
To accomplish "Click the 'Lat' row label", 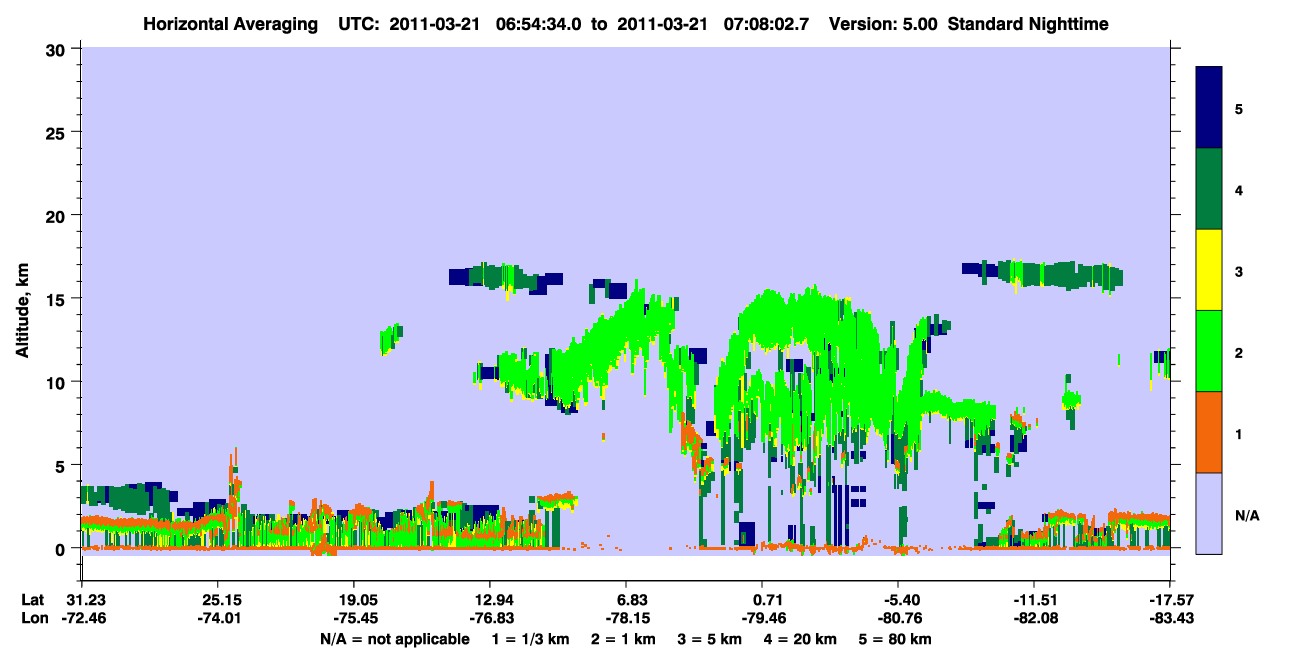I will (33, 600).
